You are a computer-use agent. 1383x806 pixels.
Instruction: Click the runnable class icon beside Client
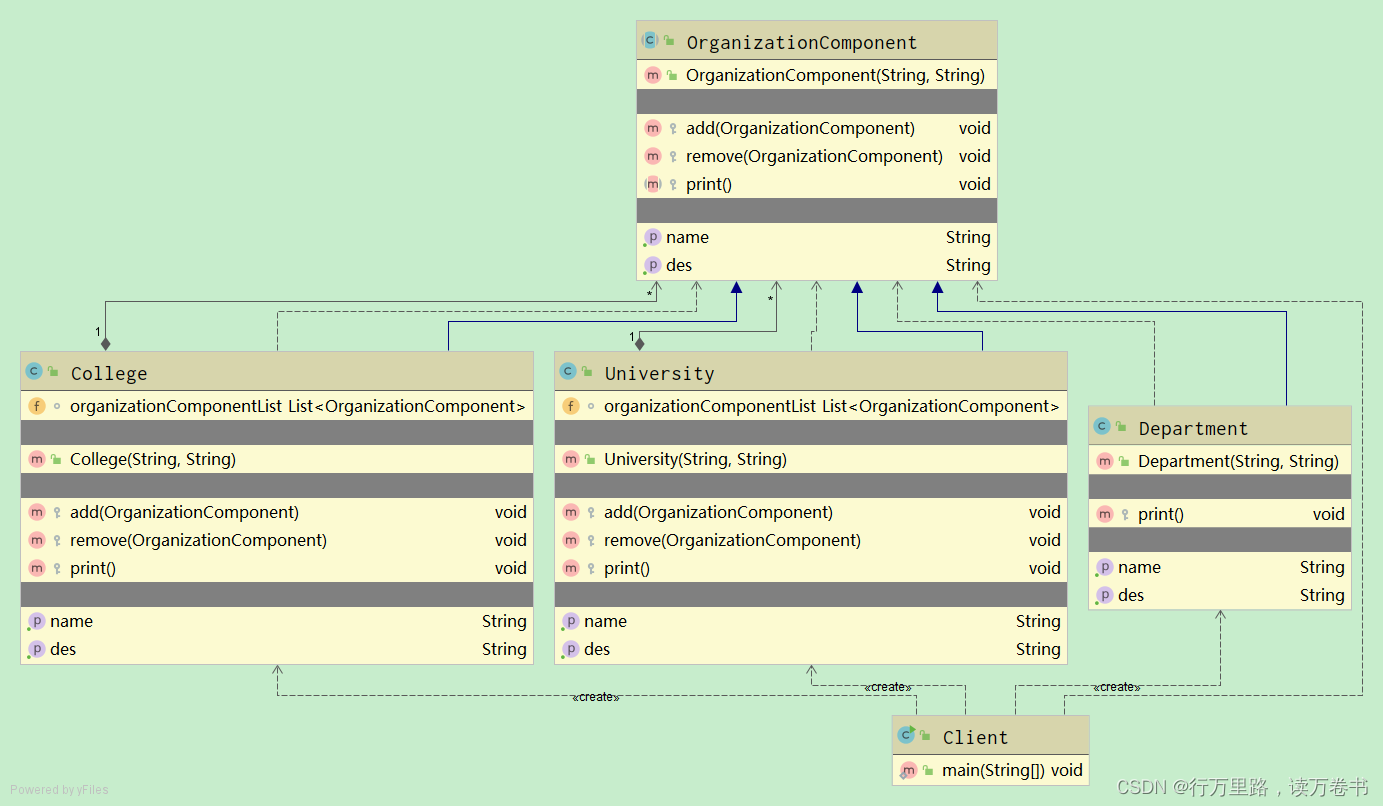click(x=906, y=736)
